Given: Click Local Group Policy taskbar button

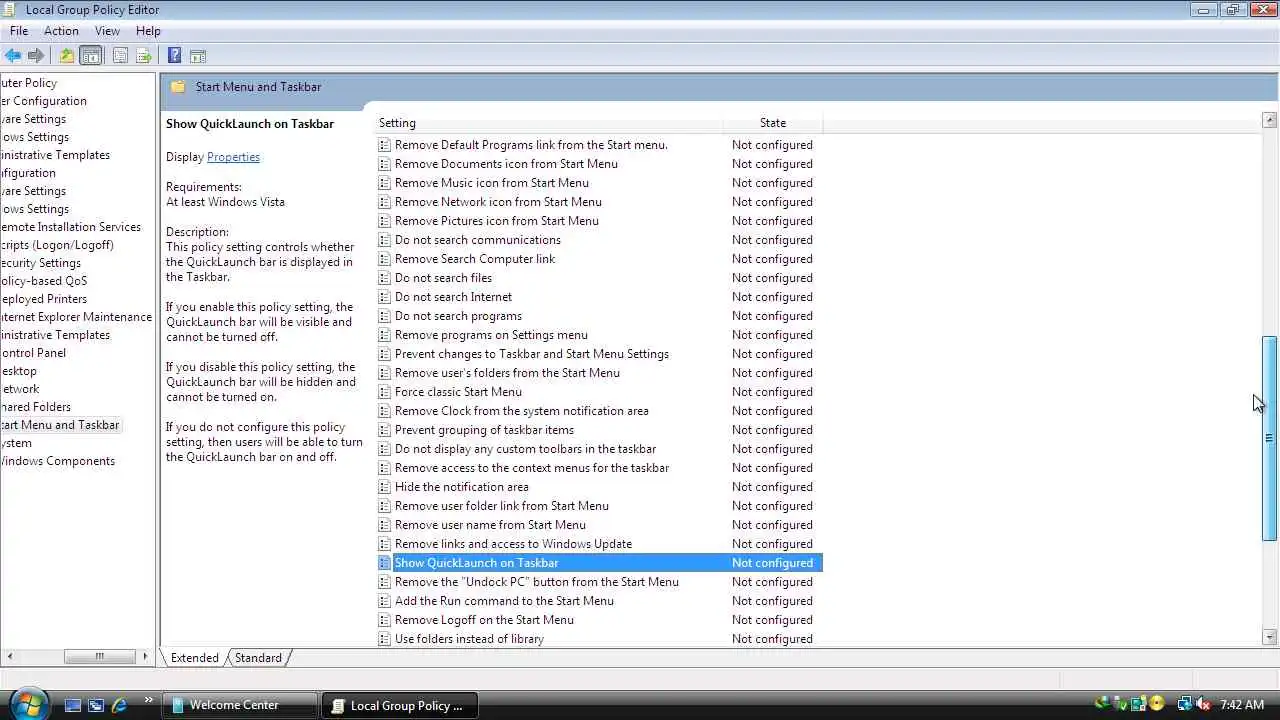Looking at the screenshot, I should 401,705.
